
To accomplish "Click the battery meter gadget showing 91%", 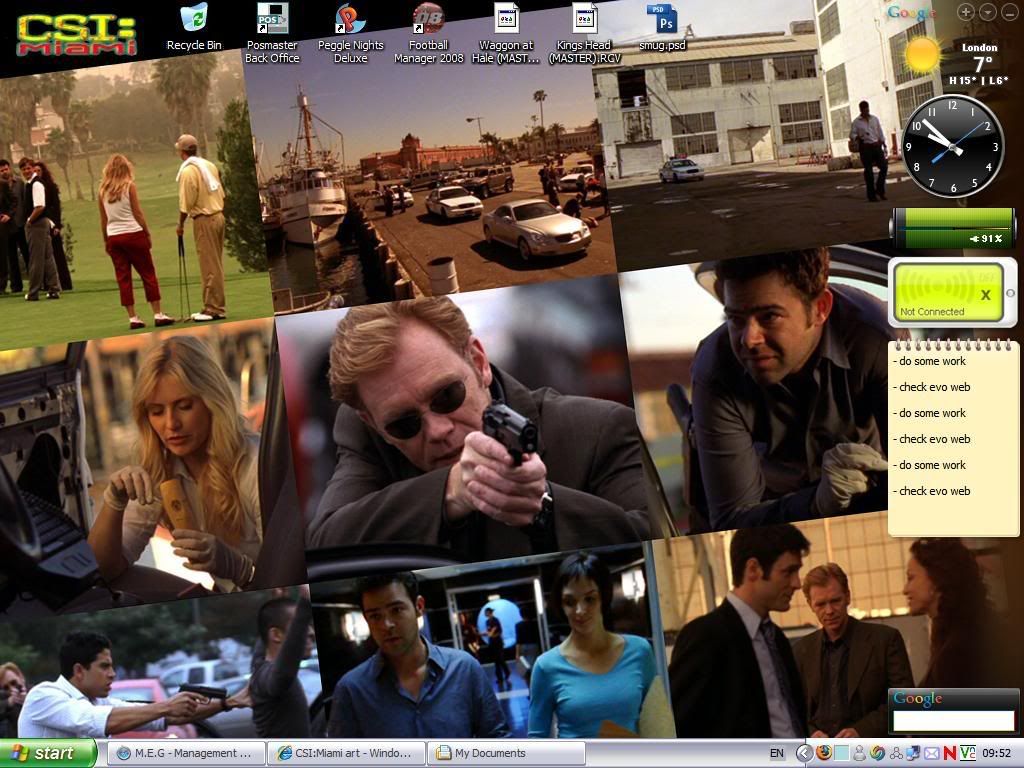I will (953, 229).
